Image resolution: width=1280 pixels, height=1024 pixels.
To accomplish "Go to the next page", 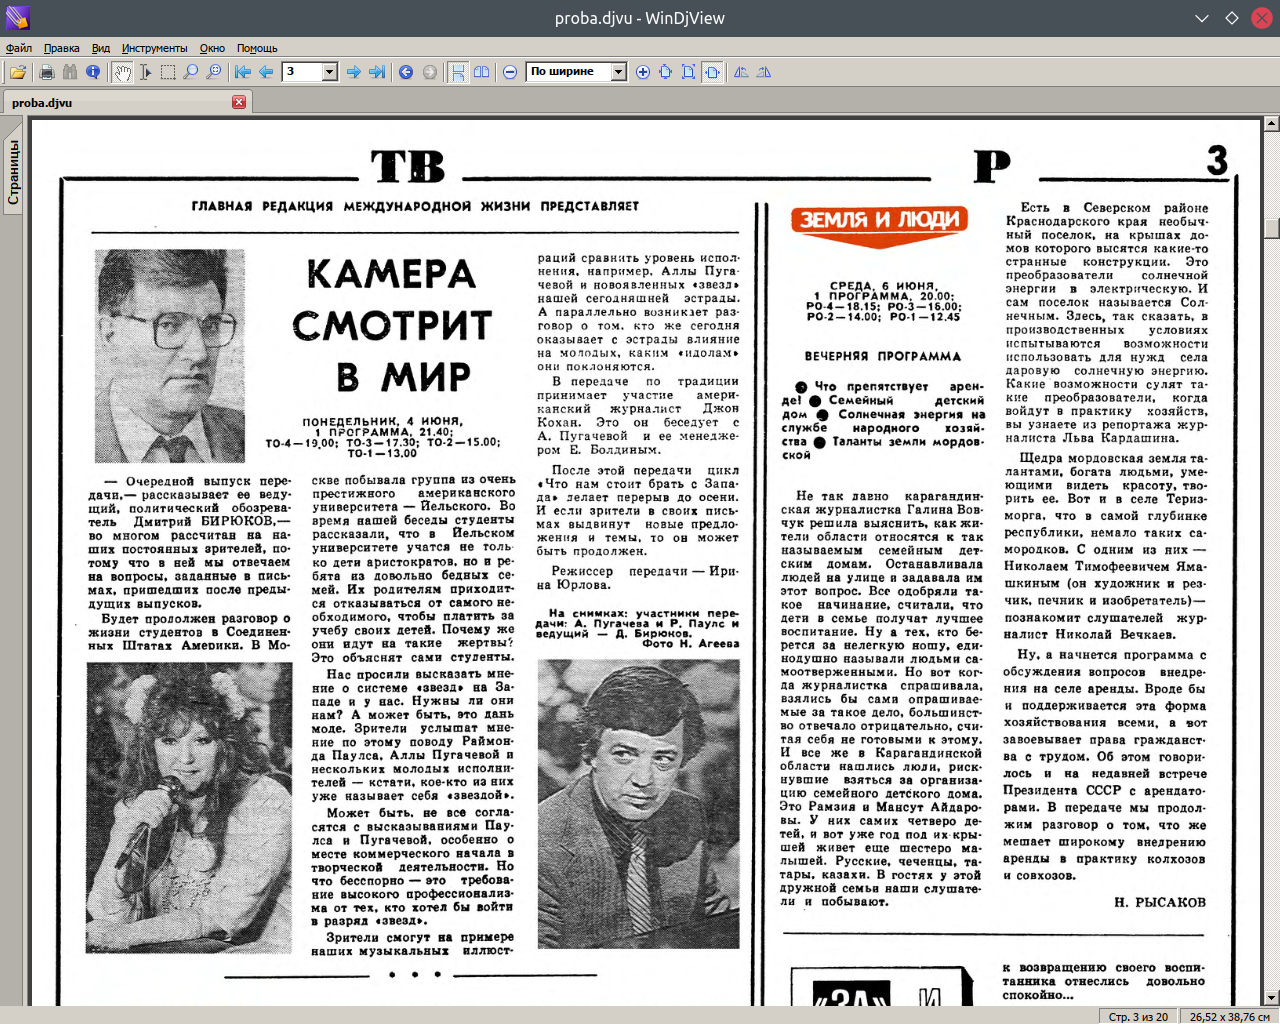I will click(x=354, y=72).
